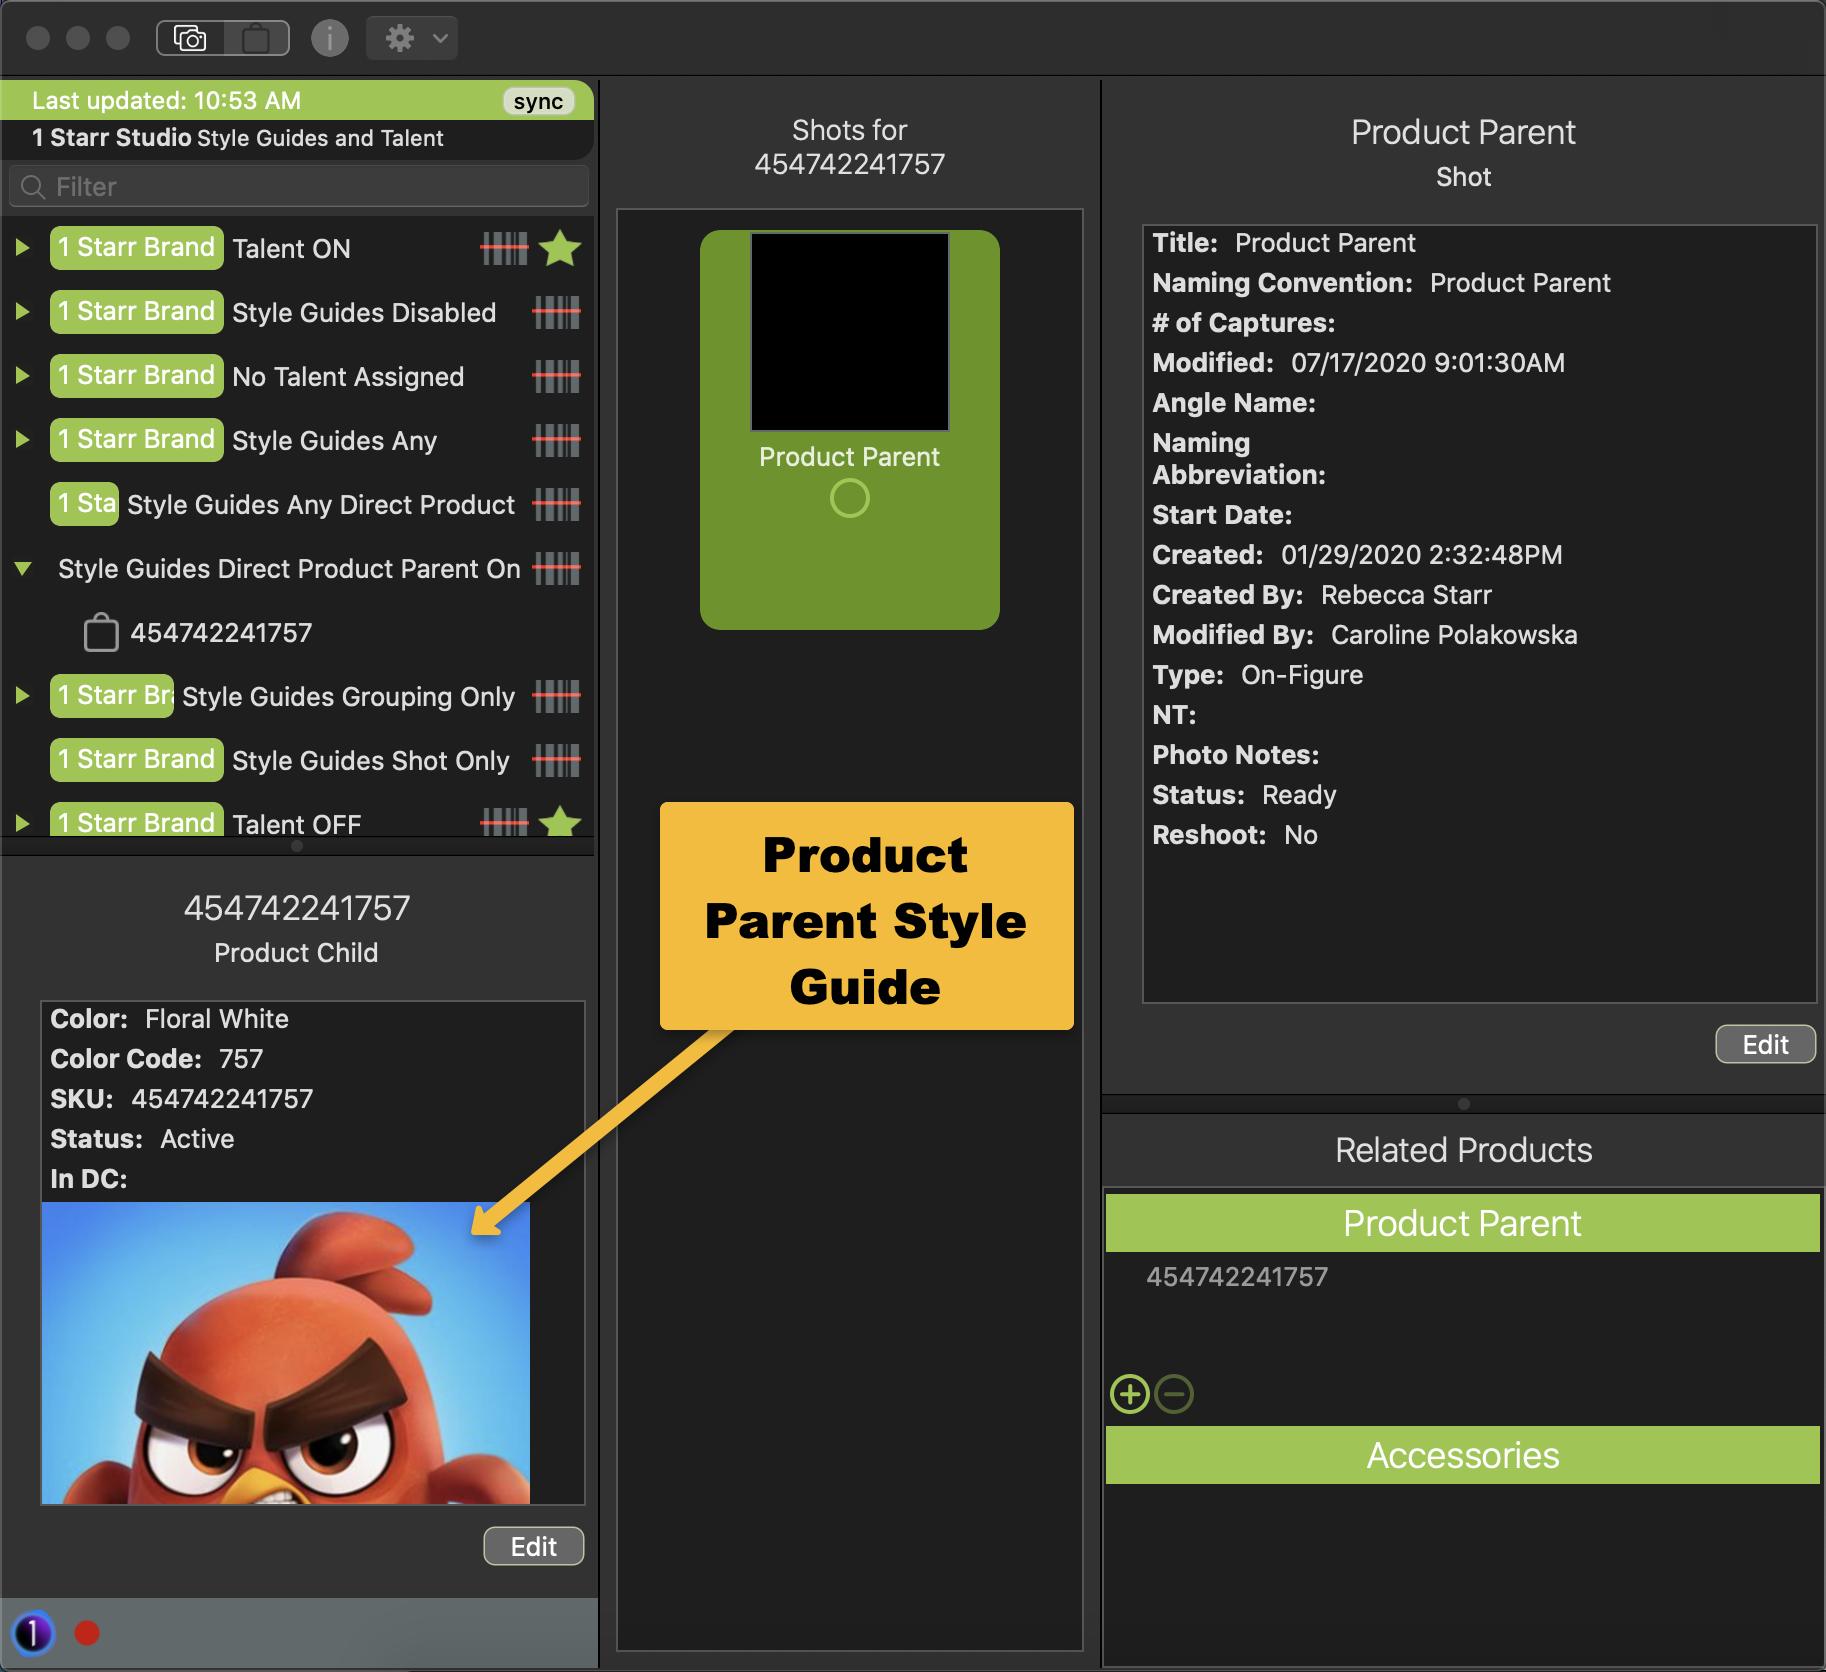Click the Accessories section header
This screenshot has height=1672, width=1826.
point(1462,1455)
